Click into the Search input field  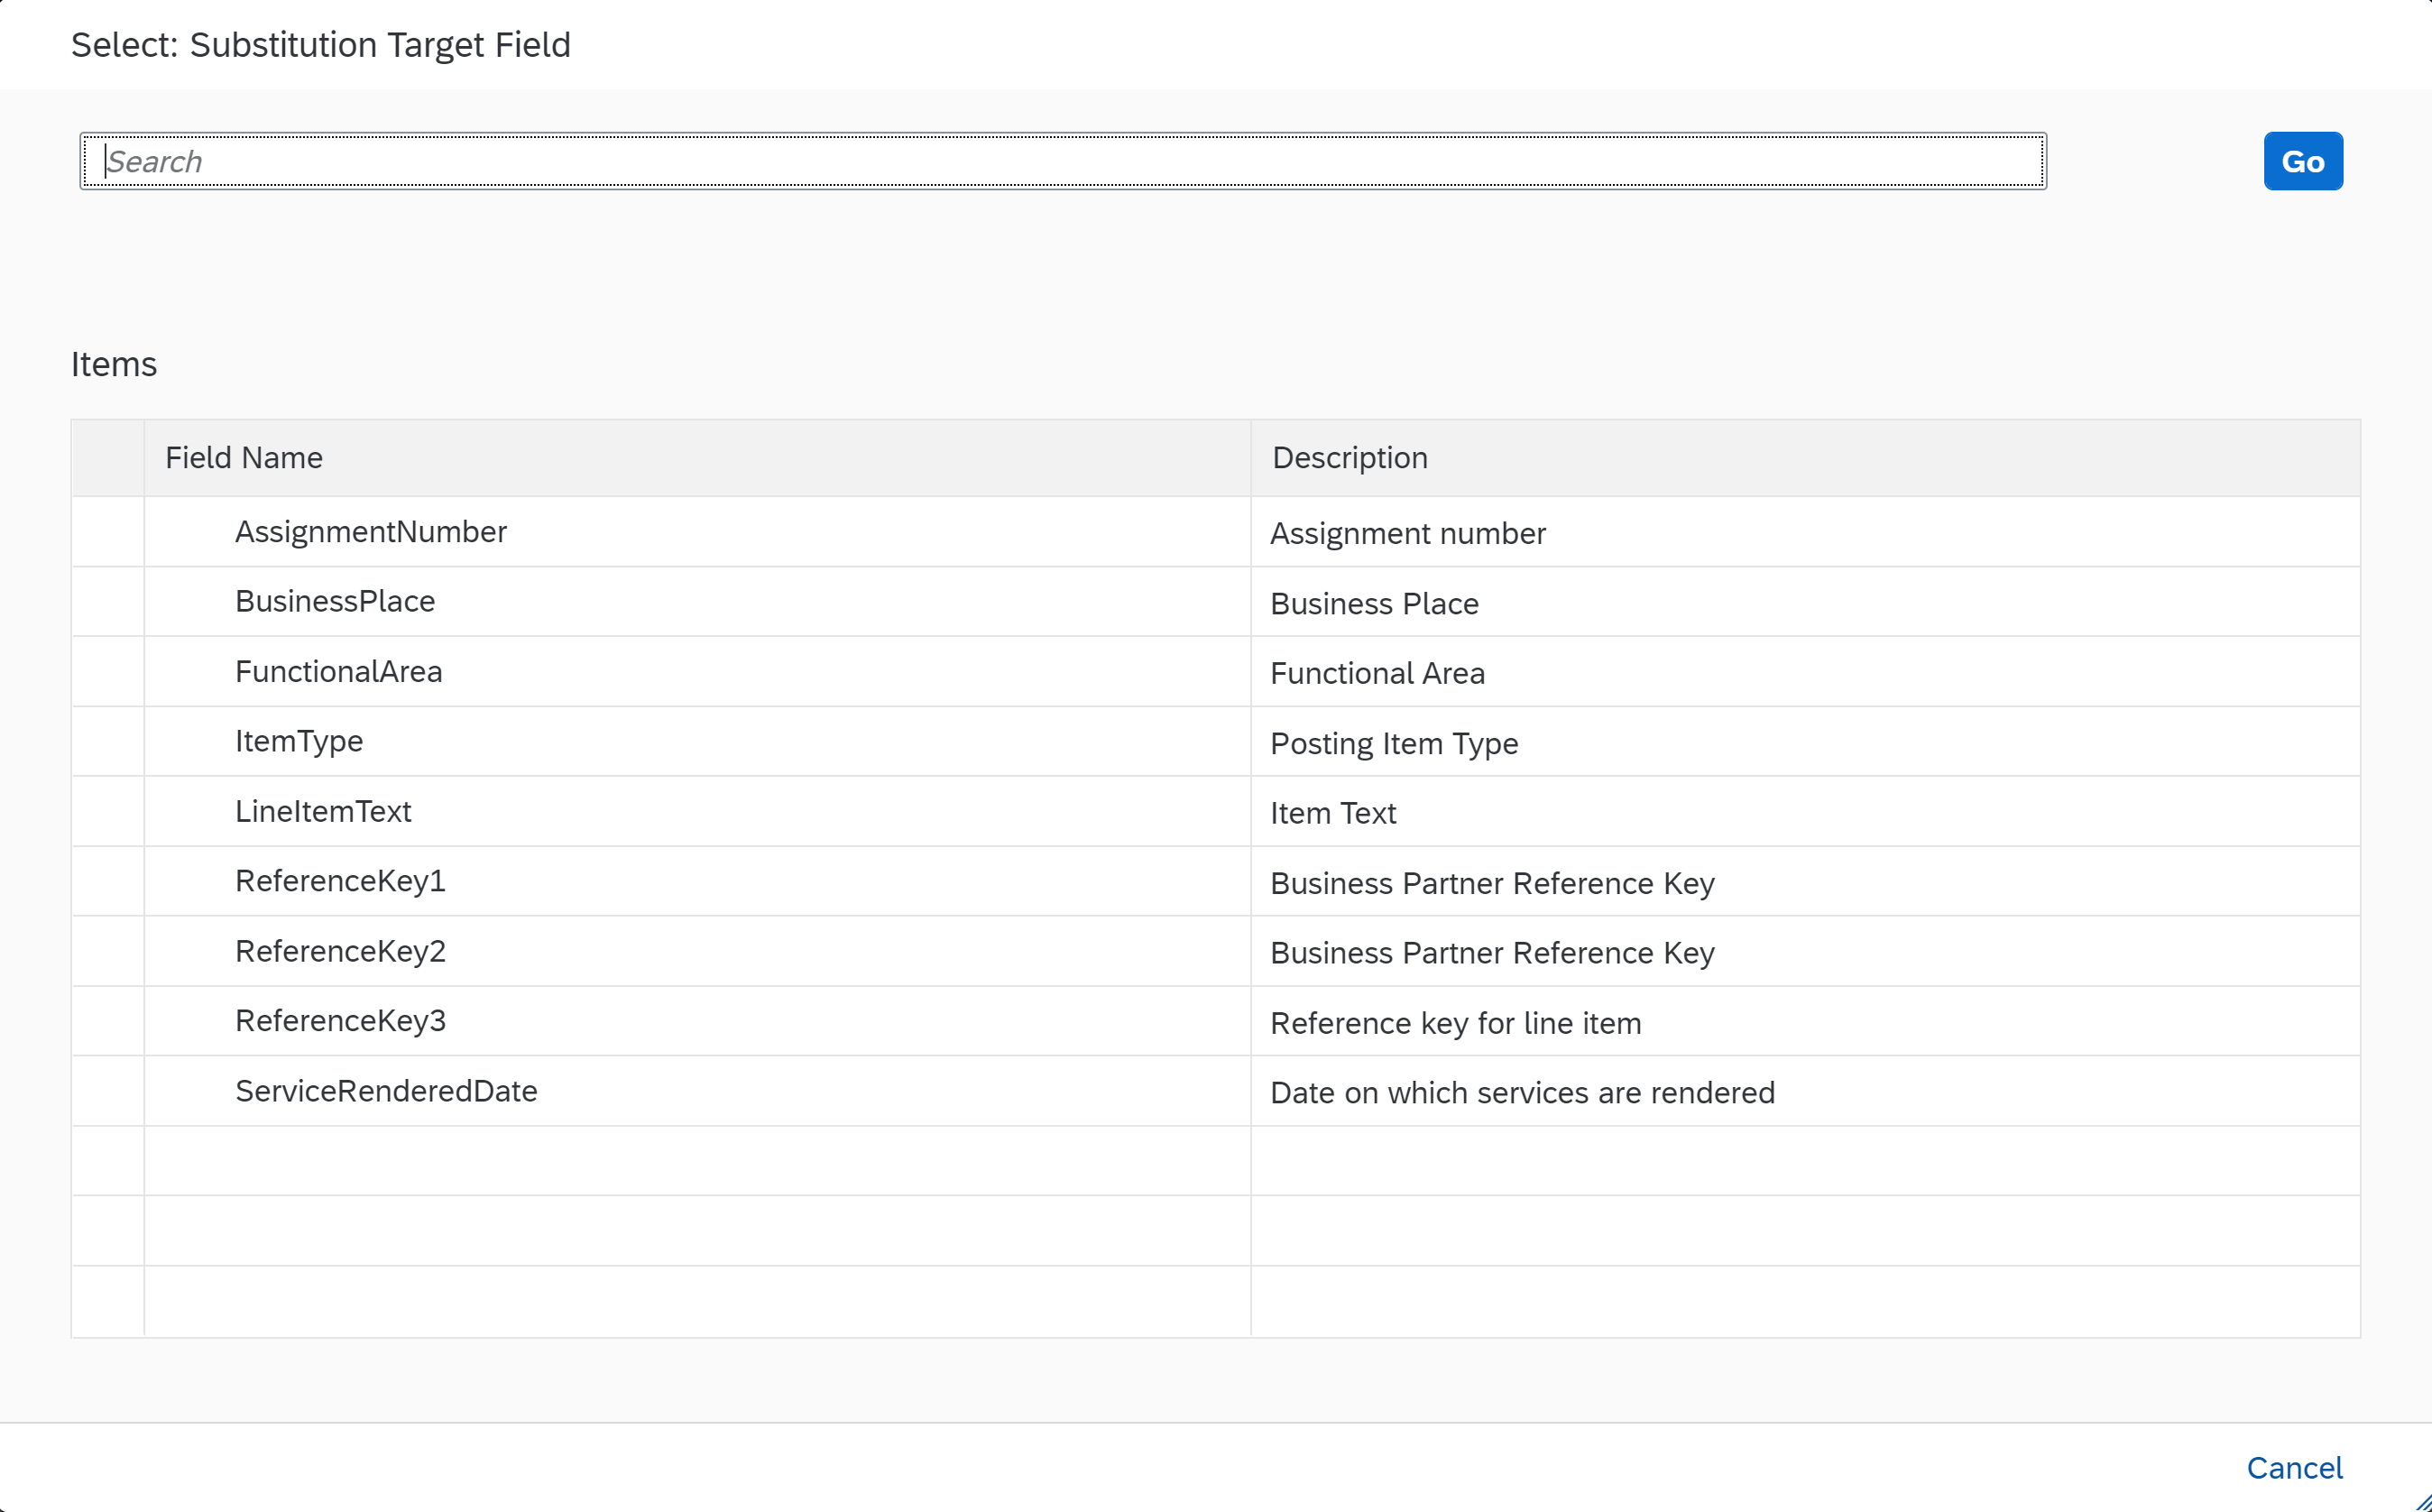[x=1062, y=161]
